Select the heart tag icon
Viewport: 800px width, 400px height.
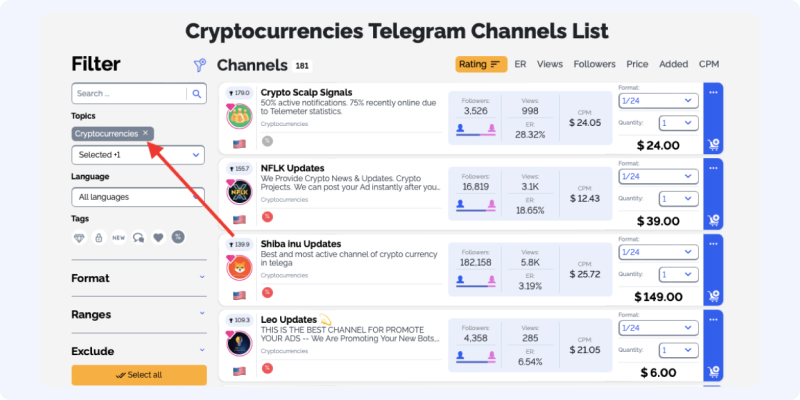click(x=159, y=237)
